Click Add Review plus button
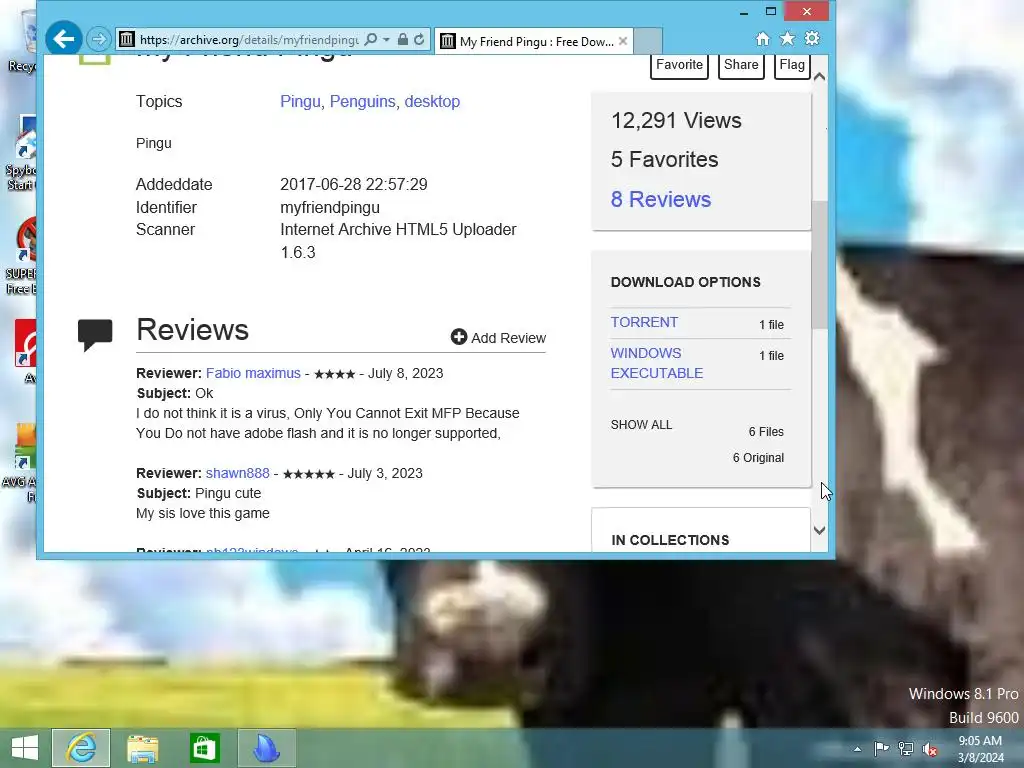 (x=498, y=338)
